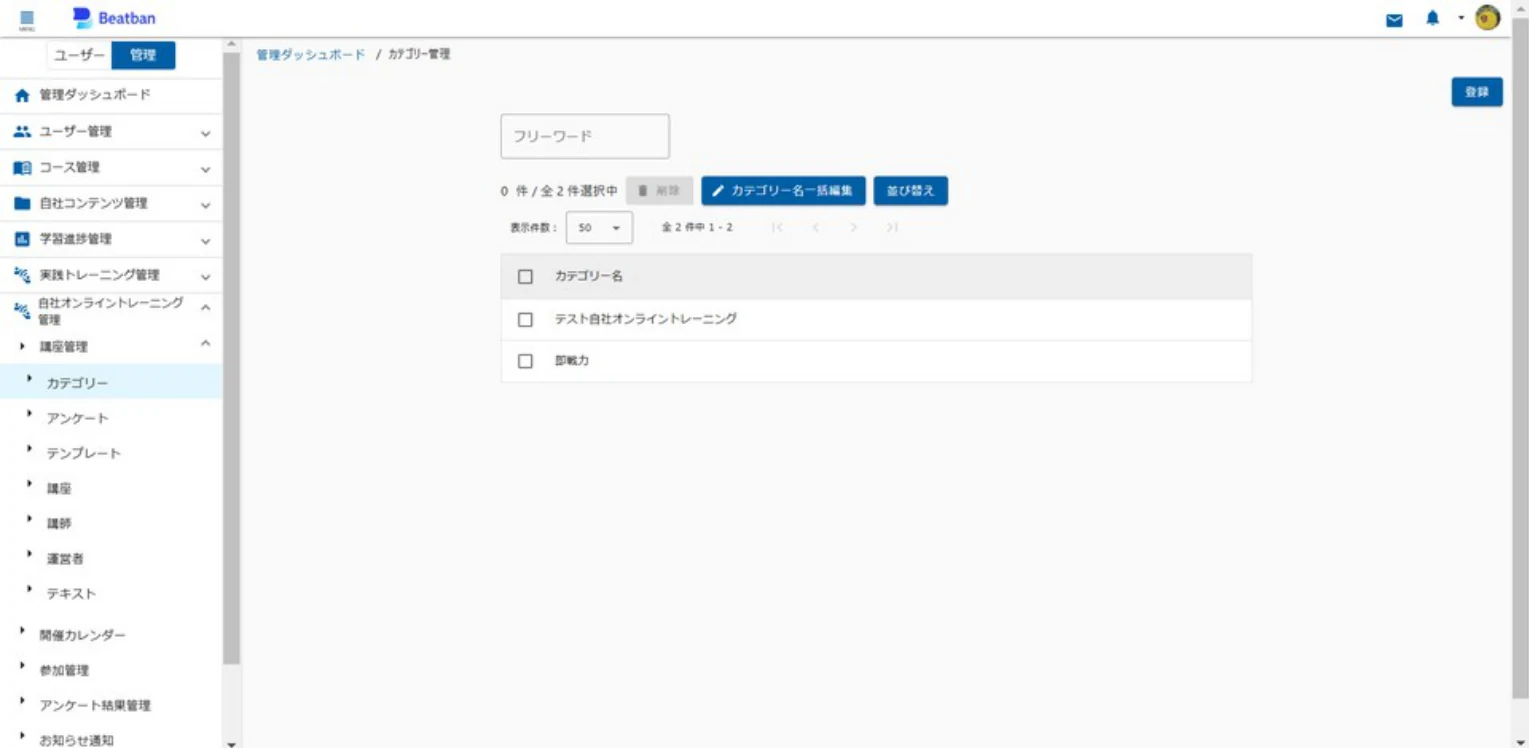Click the sidebar scroll-down arrow
Screen dimensions: 1529x748
point(231,743)
